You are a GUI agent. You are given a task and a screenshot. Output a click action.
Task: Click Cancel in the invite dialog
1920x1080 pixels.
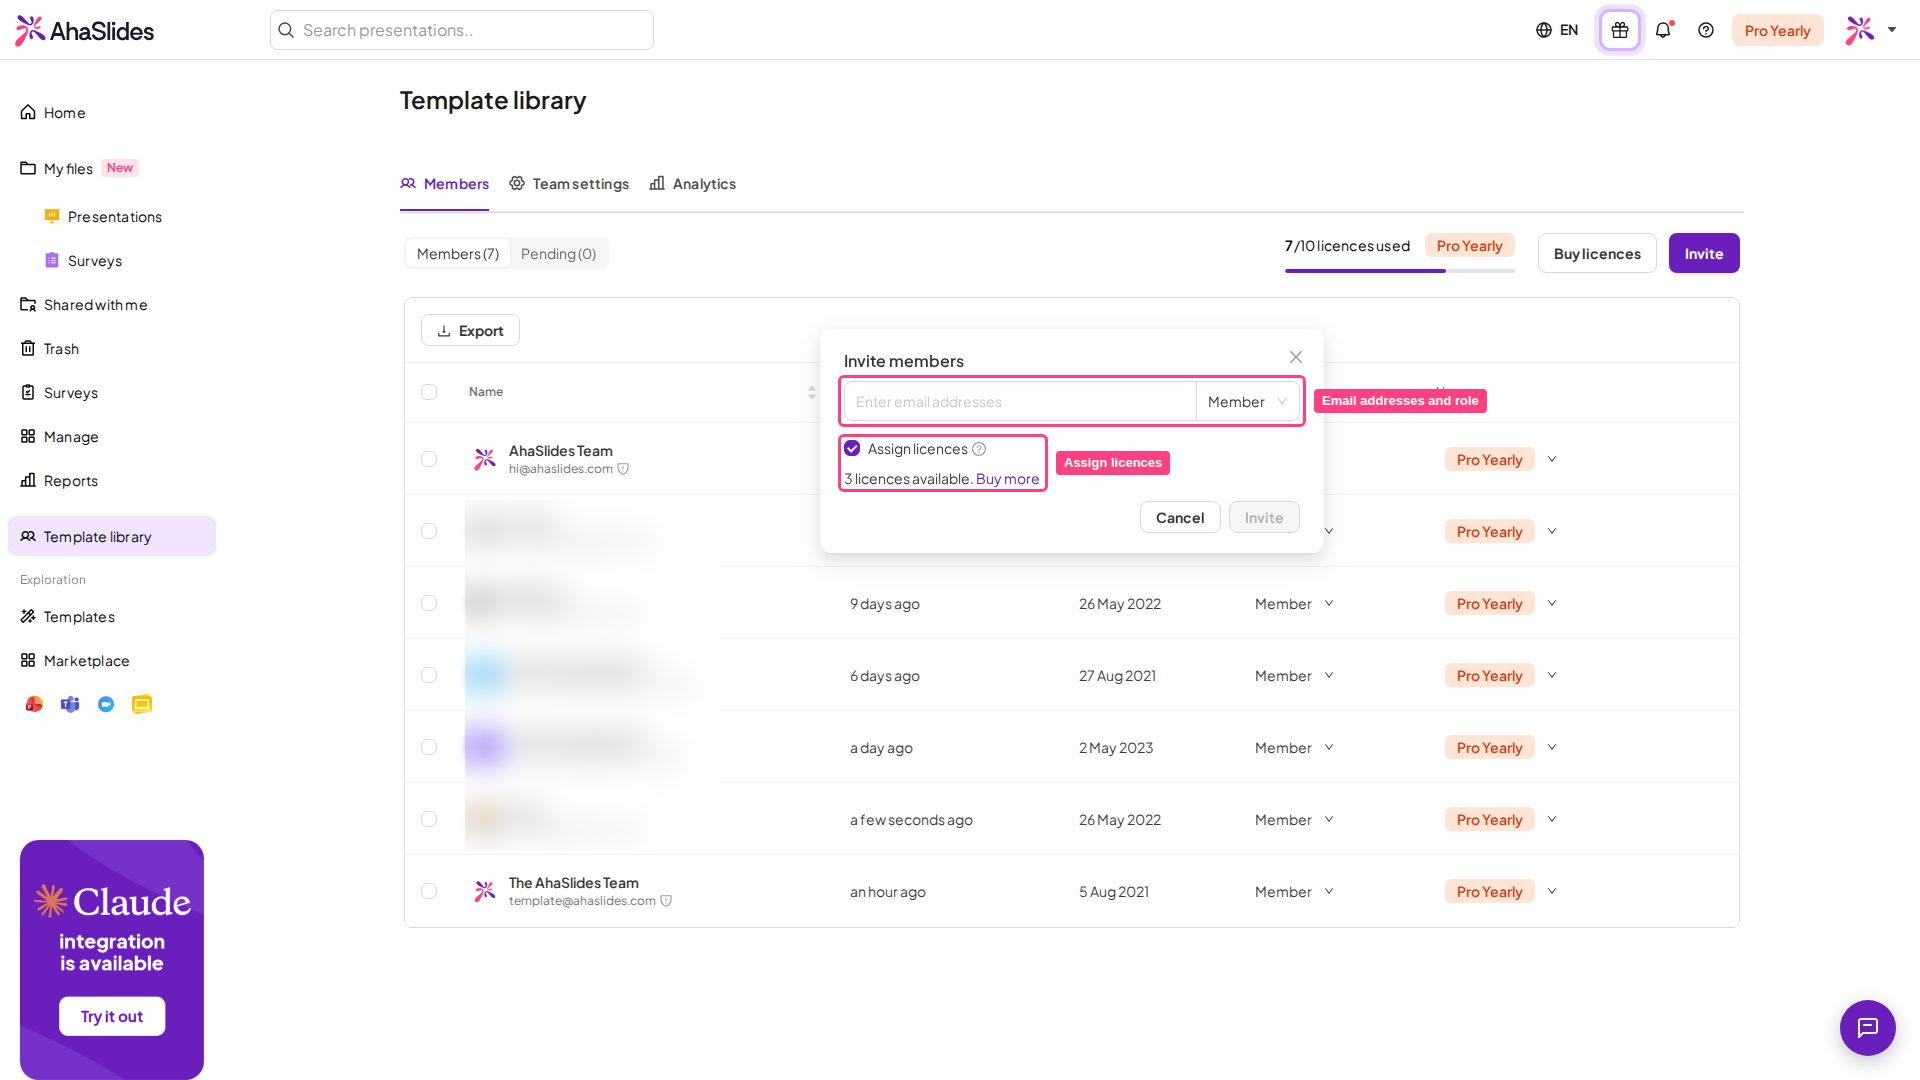point(1180,517)
